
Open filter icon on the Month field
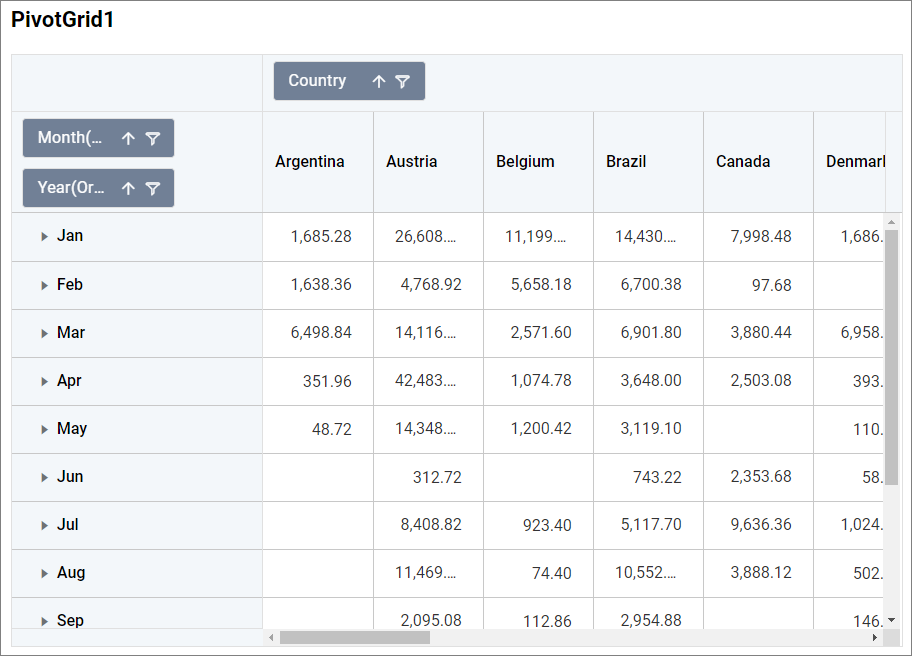tap(152, 139)
